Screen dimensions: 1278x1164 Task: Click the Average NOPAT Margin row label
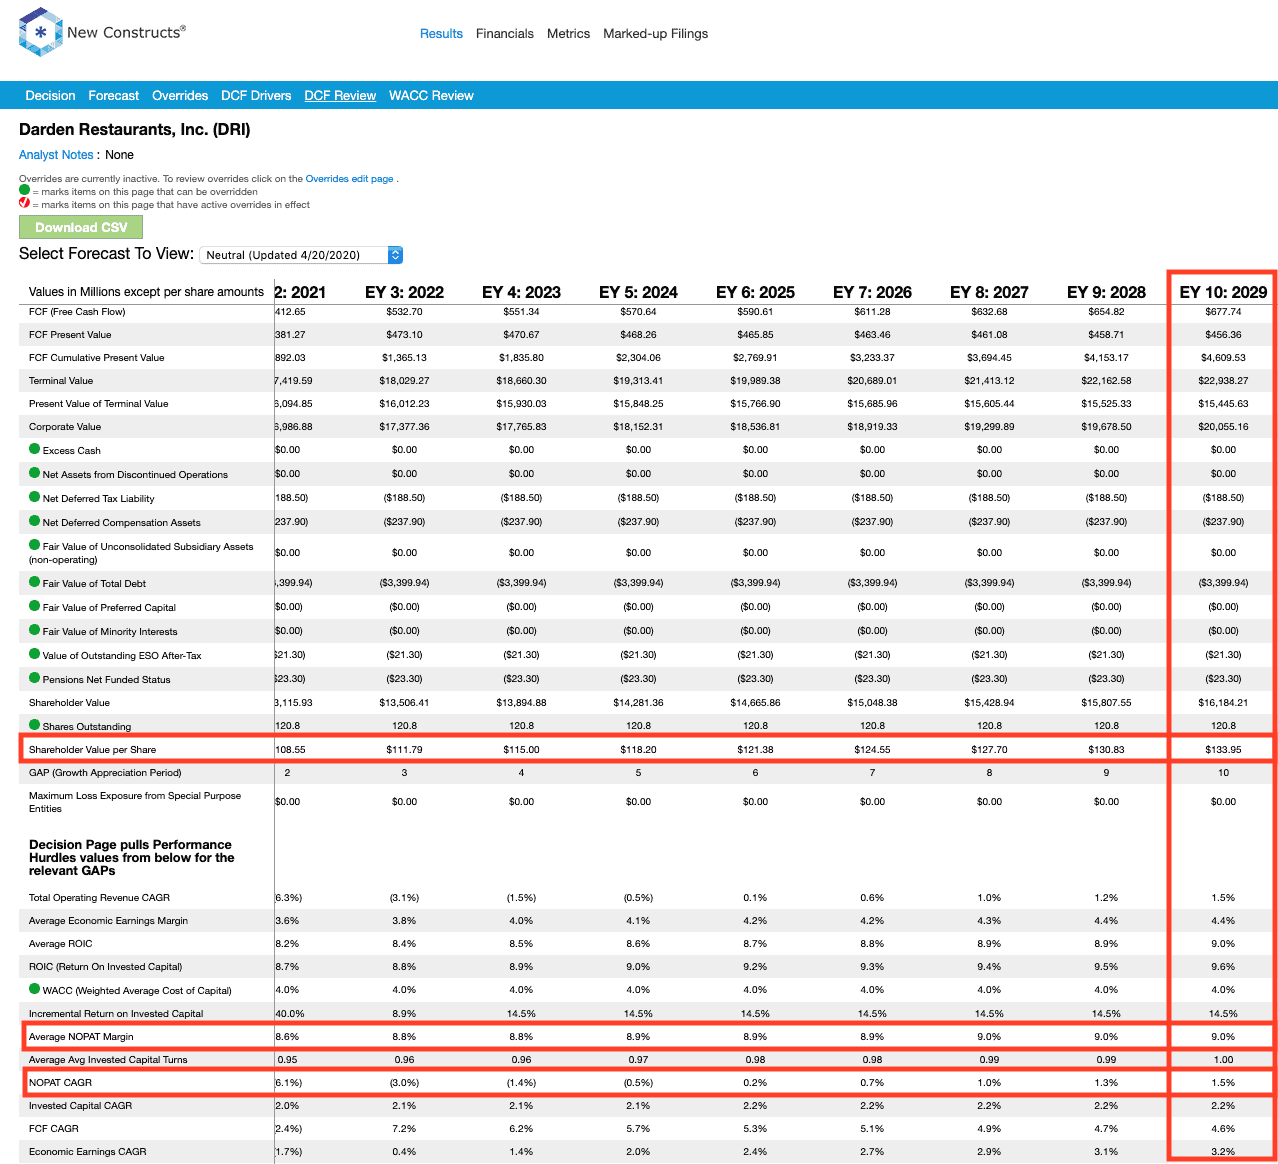point(81,1036)
